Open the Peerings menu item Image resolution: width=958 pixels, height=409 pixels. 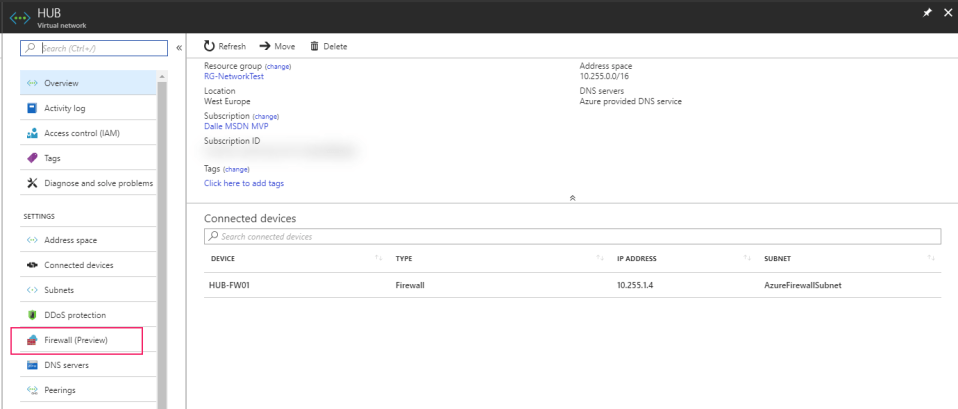coord(59,390)
